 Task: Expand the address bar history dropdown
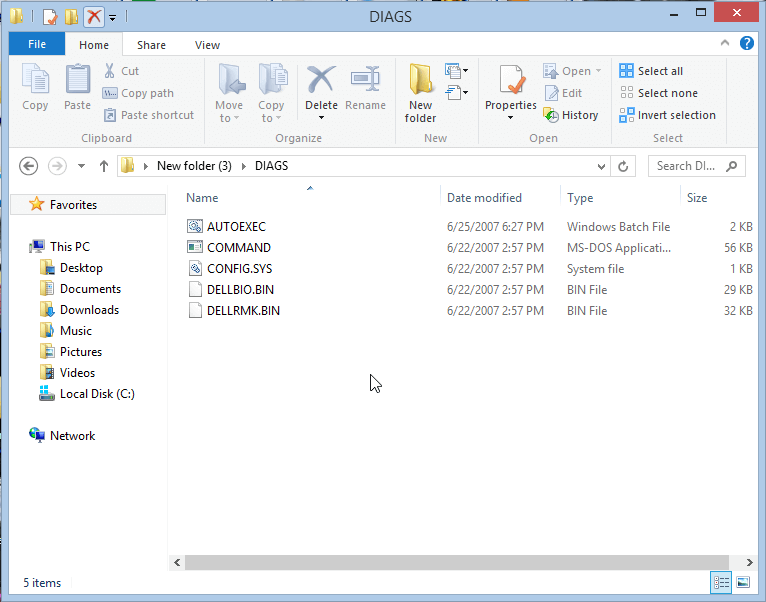601,167
